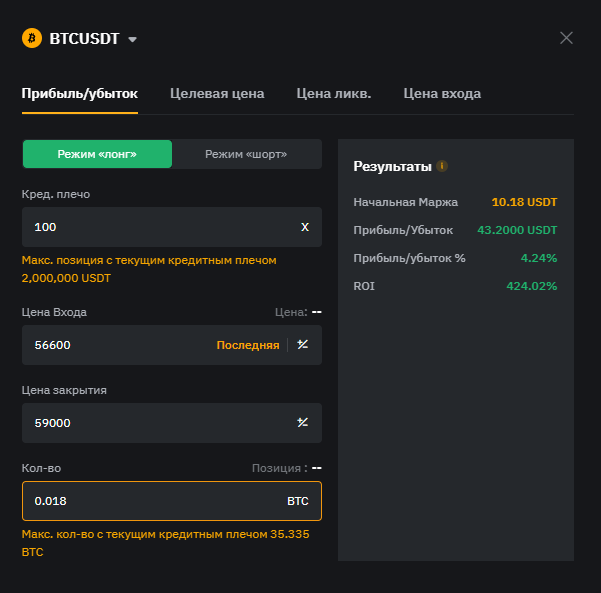Go to the Цена входа tab
The image size is (601, 593).
point(442,94)
